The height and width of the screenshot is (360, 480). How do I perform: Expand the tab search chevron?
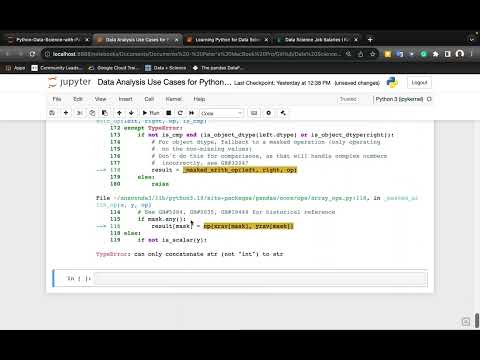[472, 40]
